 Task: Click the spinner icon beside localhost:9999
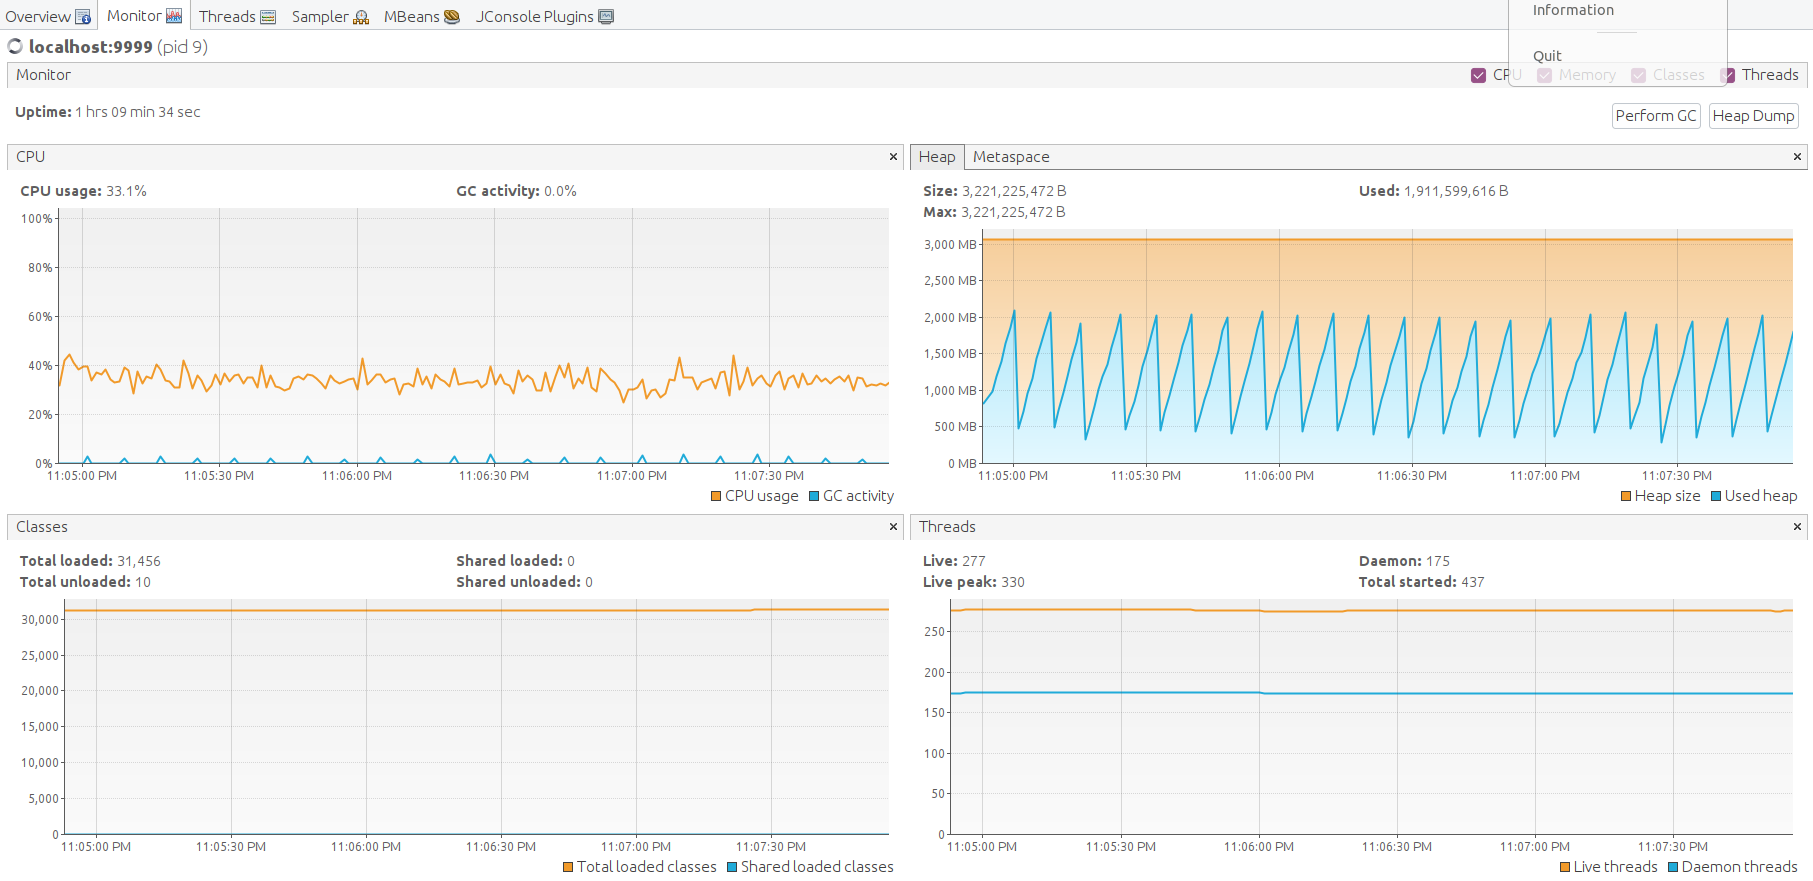tap(15, 47)
